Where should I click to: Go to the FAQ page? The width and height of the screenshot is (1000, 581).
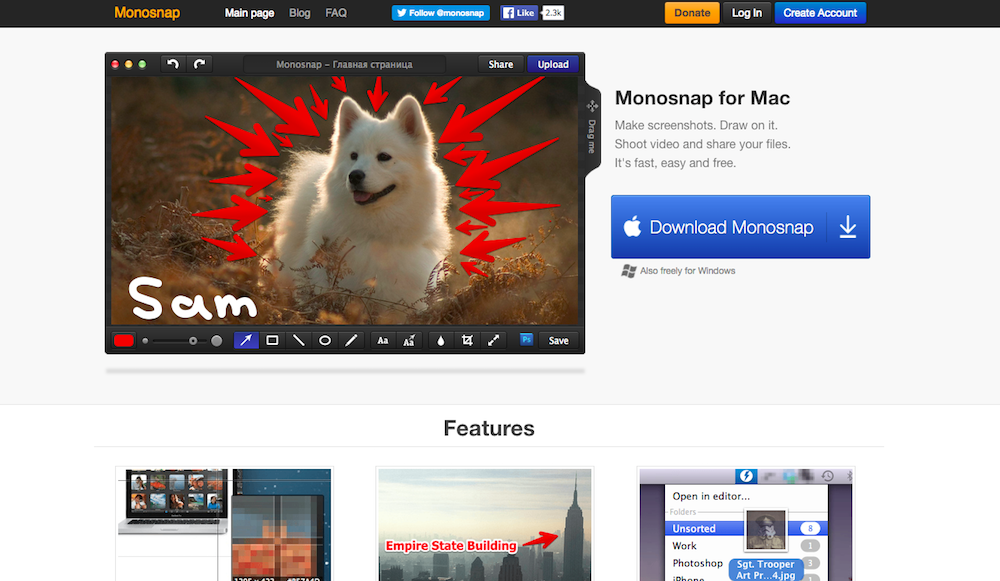tap(336, 13)
